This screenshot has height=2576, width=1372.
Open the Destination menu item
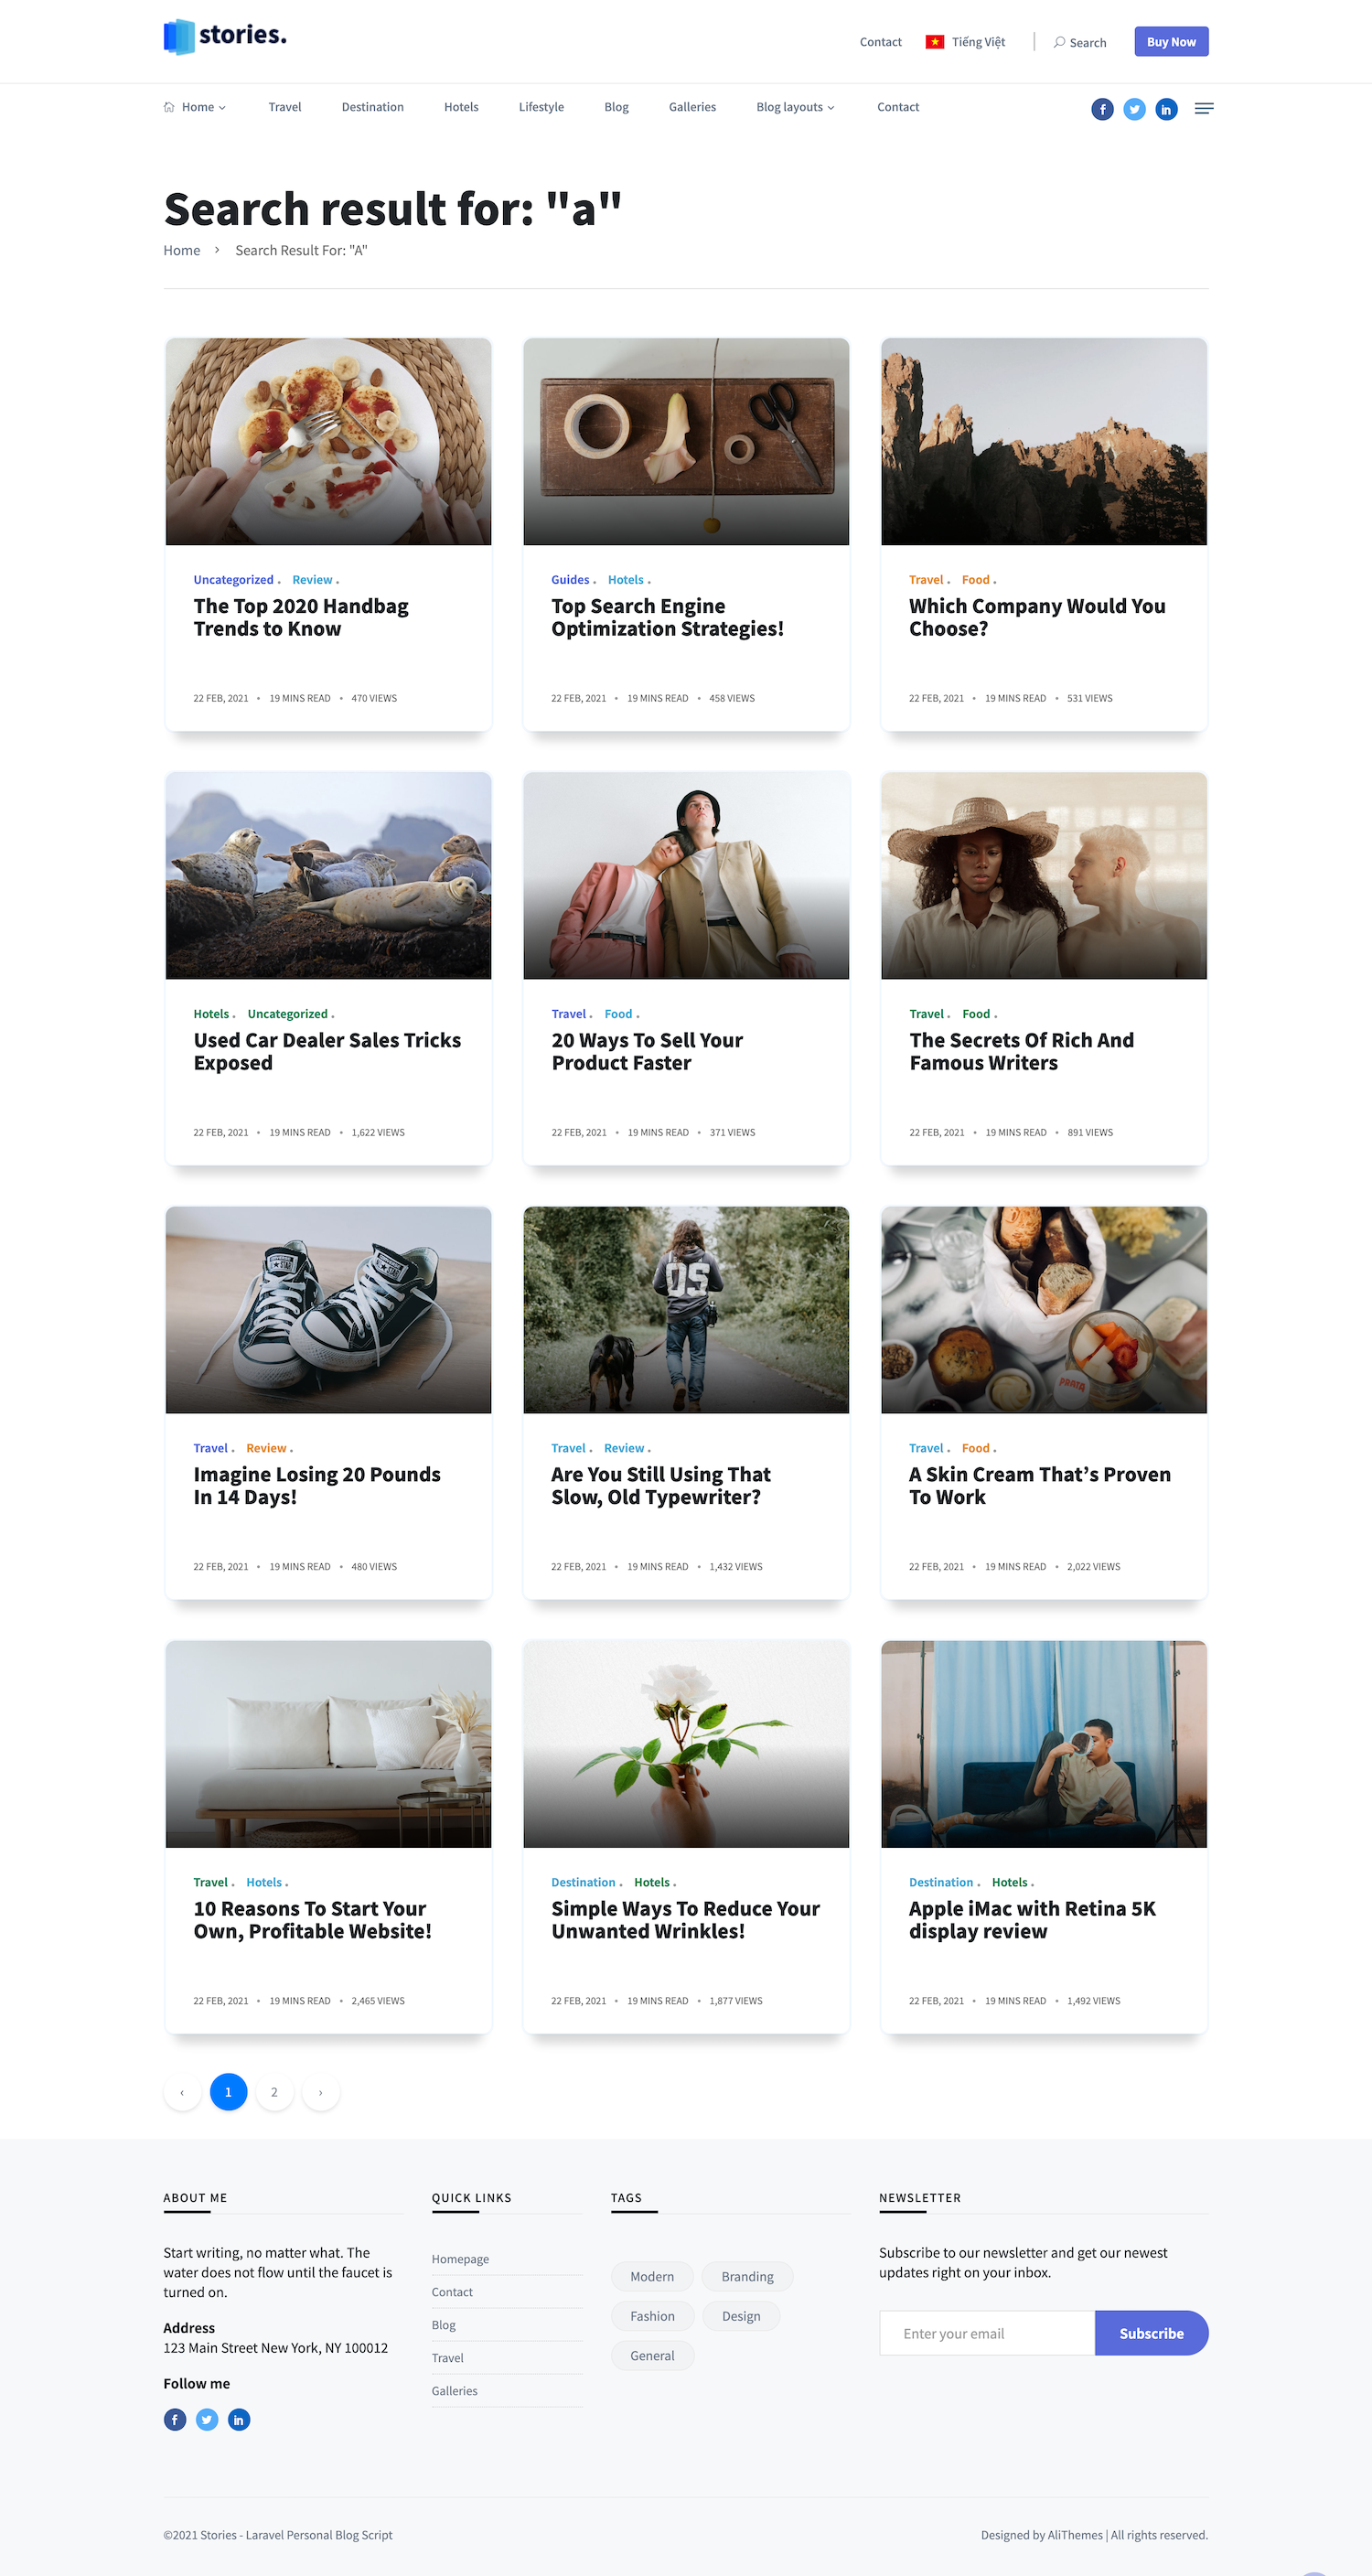tap(373, 107)
